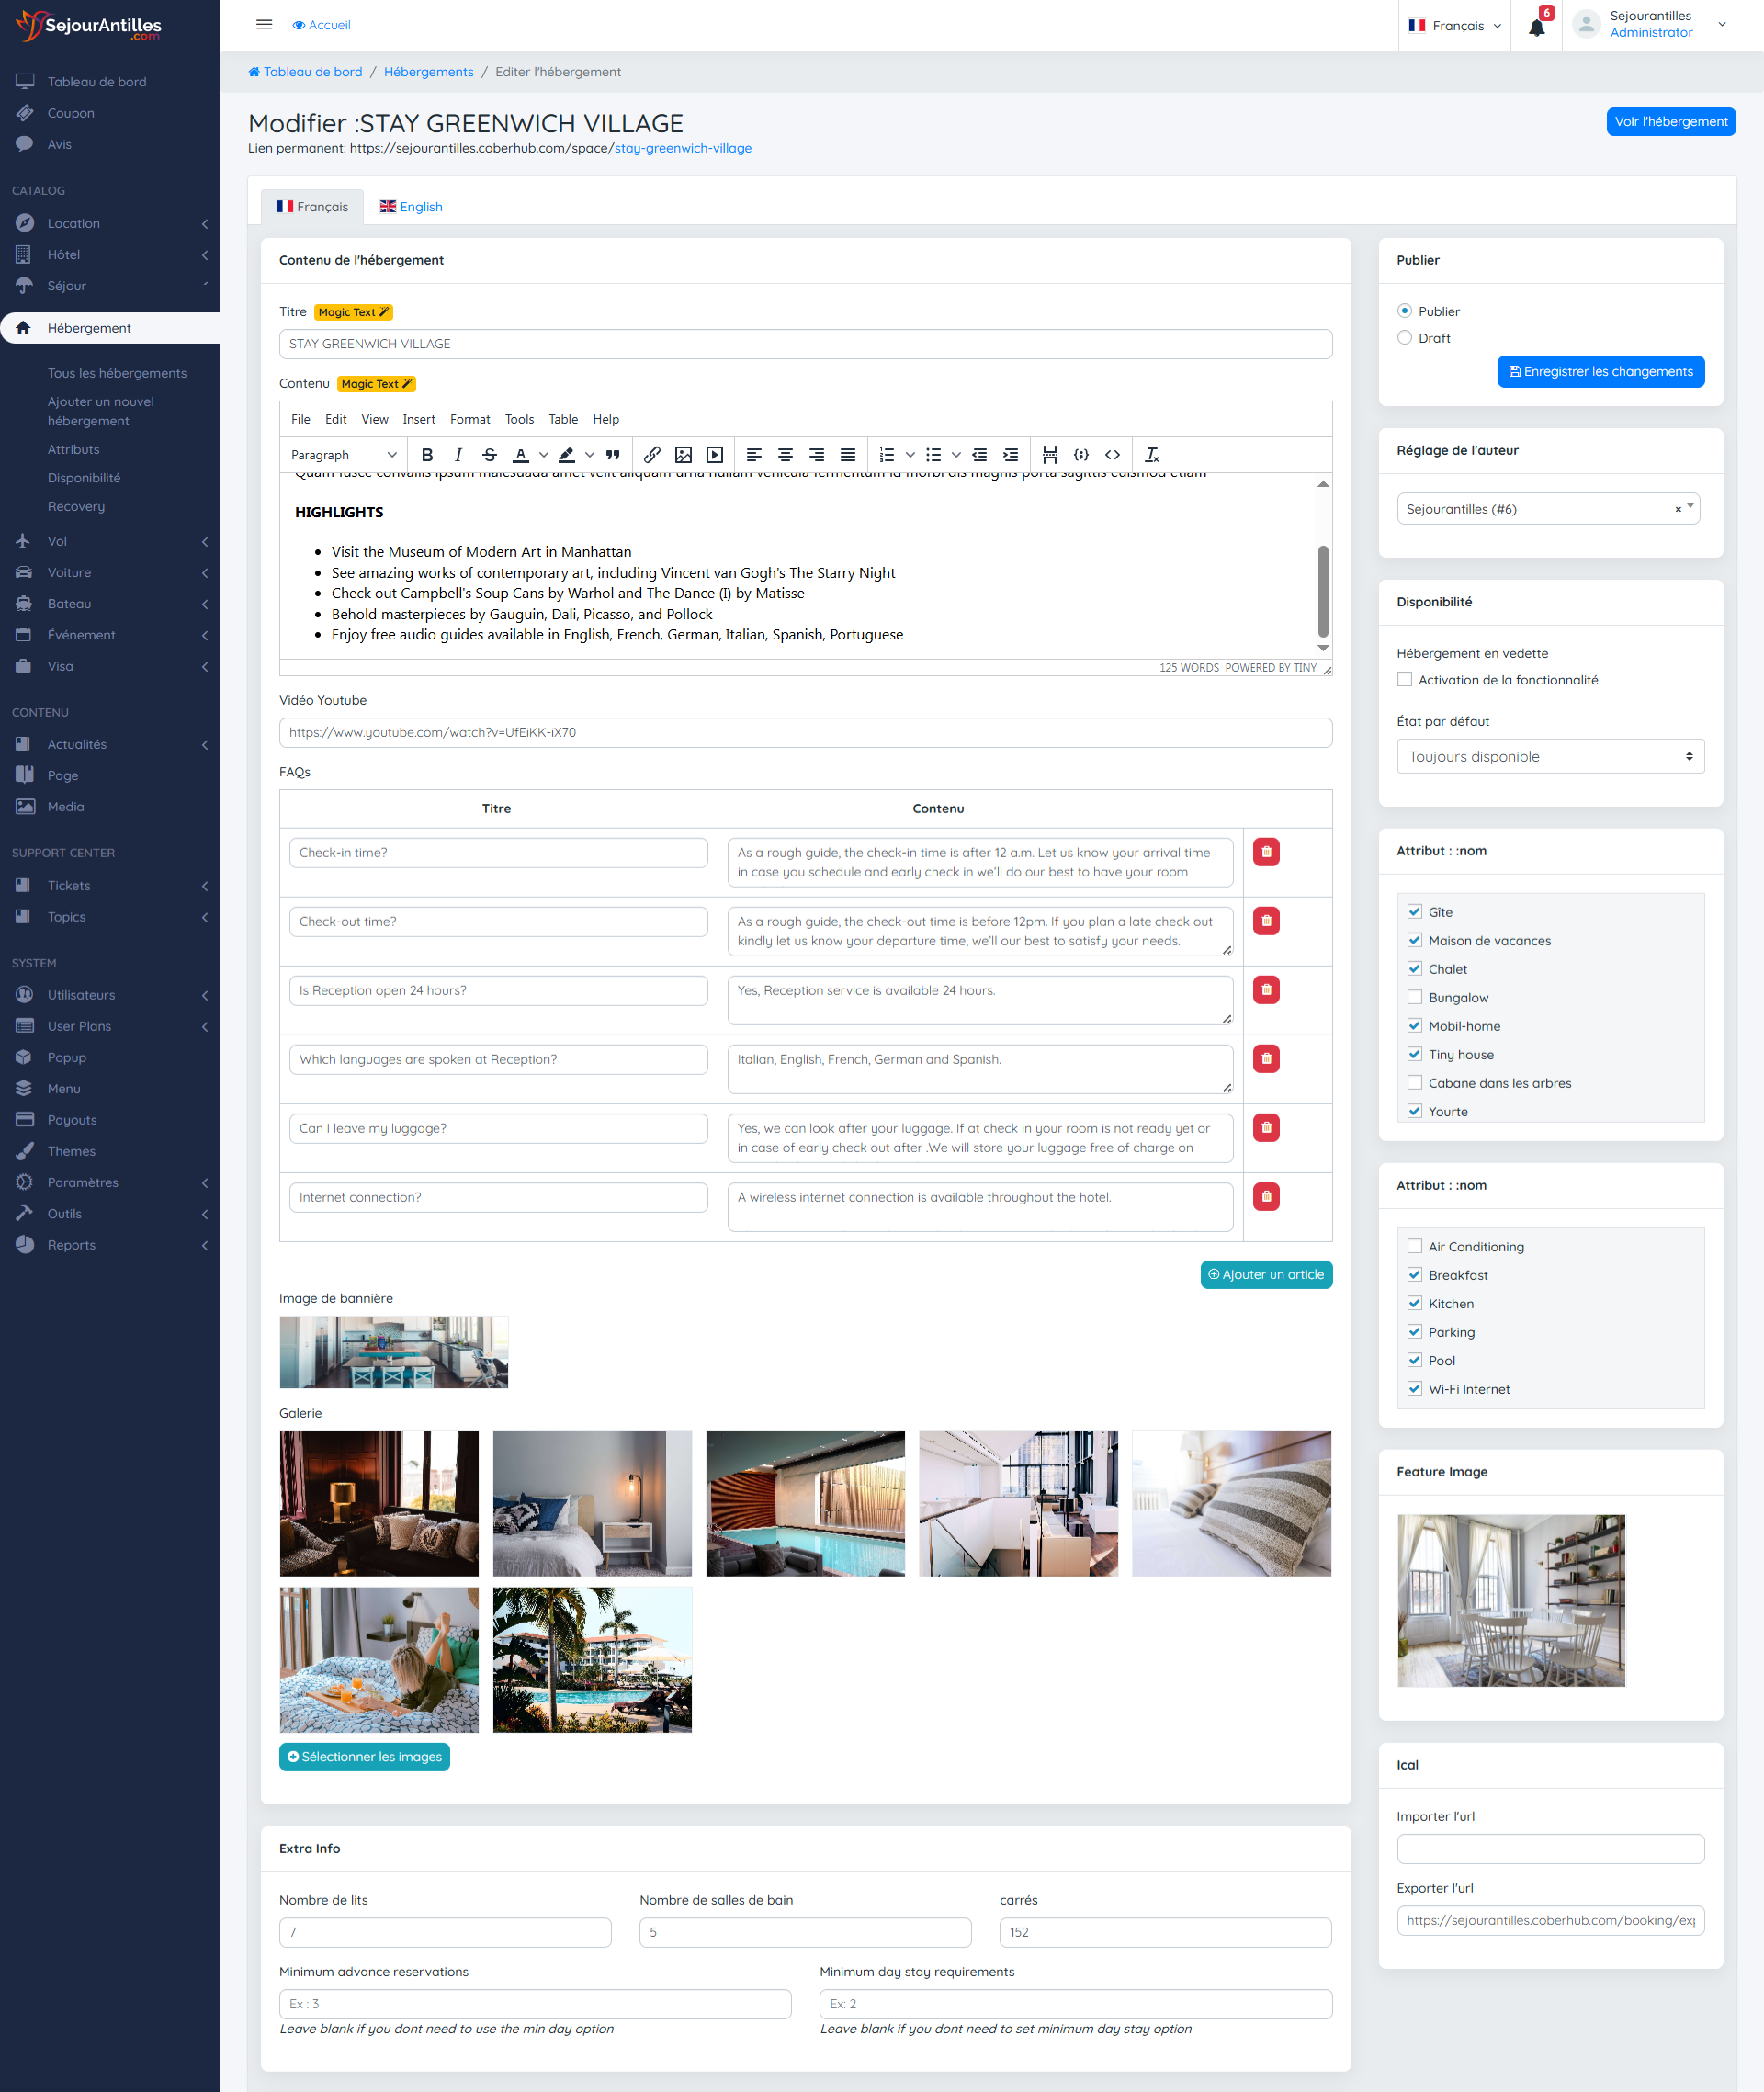Open the 'Toujours disponible' state dropdown
1764x2092 pixels.
click(x=1549, y=756)
